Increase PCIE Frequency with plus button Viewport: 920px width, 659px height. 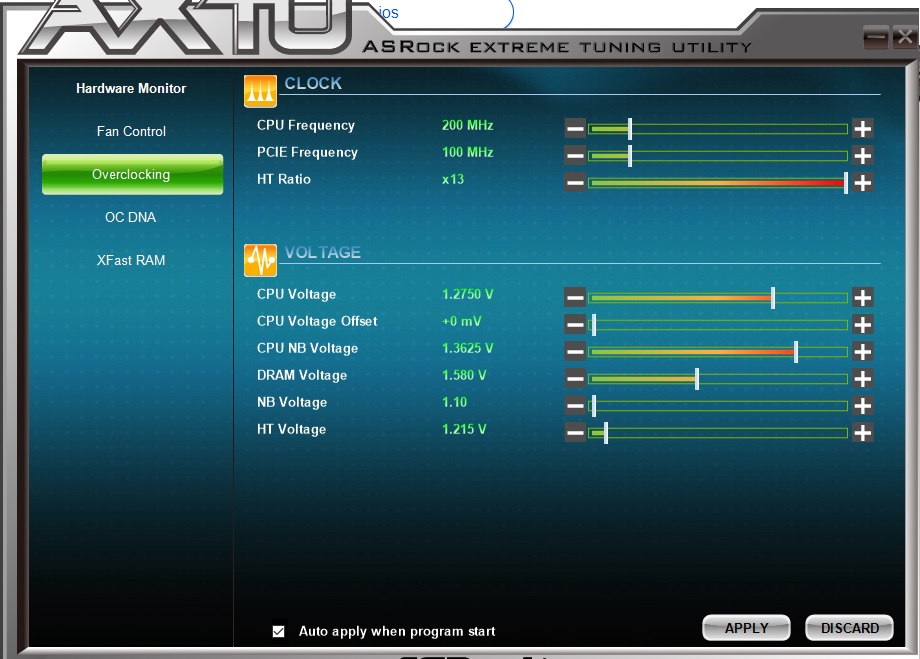(x=862, y=156)
